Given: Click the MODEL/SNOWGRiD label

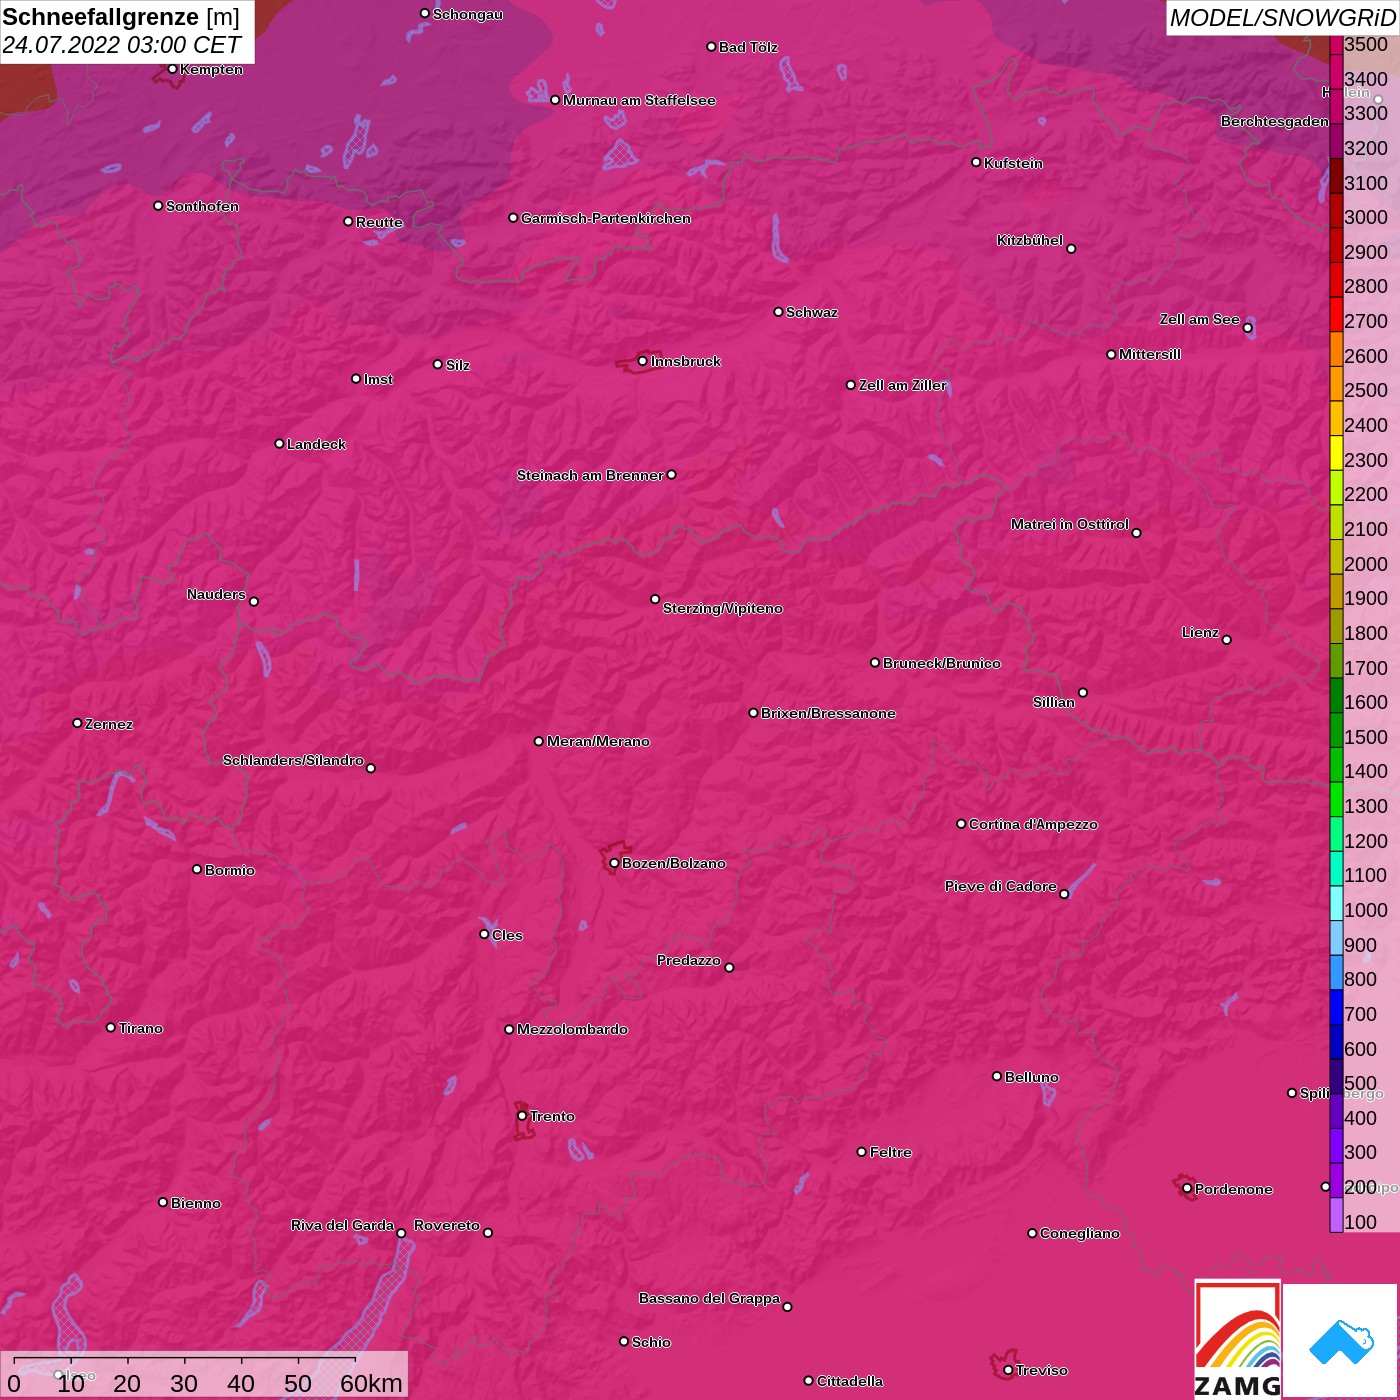Looking at the screenshot, I should pos(1281,18).
